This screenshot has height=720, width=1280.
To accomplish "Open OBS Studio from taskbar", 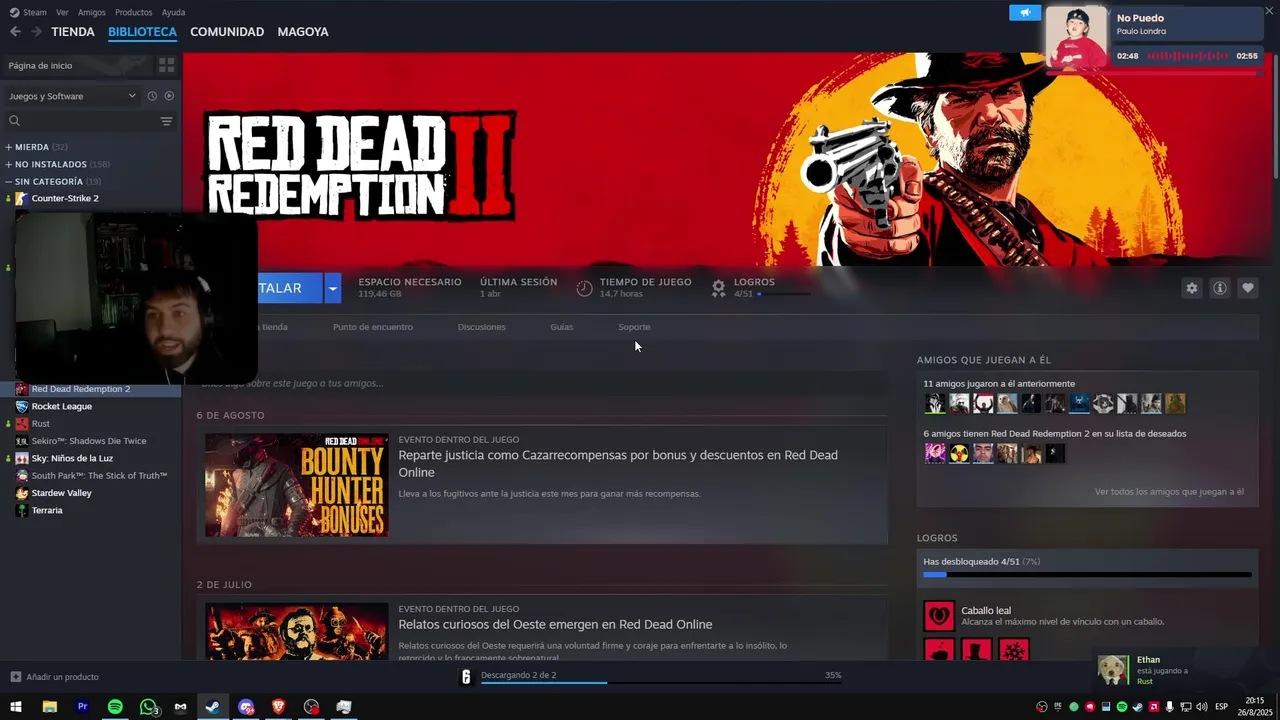I will click(x=312, y=707).
